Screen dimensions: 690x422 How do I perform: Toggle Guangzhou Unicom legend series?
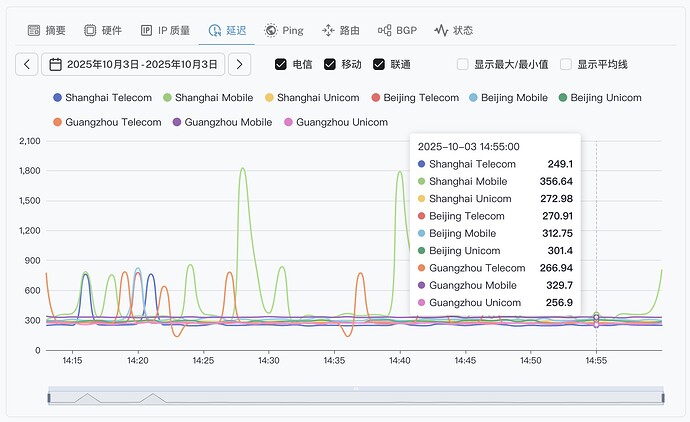[336, 122]
